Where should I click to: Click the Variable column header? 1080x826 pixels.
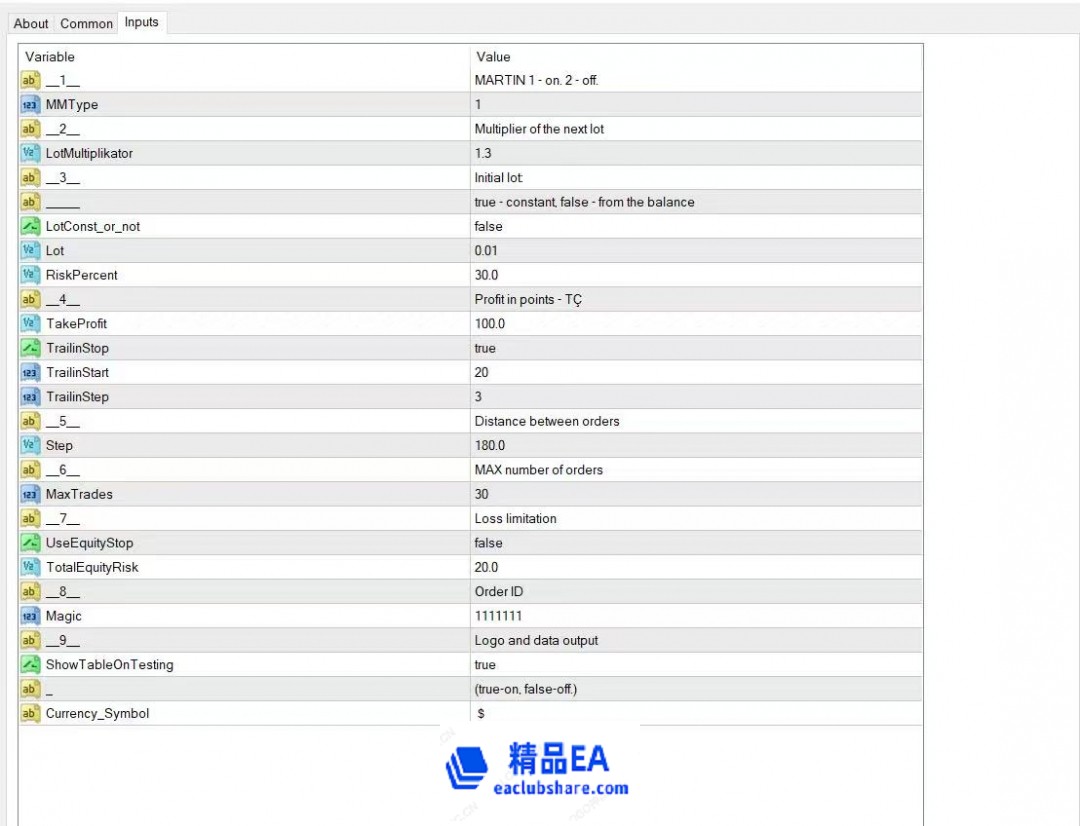[50, 57]
